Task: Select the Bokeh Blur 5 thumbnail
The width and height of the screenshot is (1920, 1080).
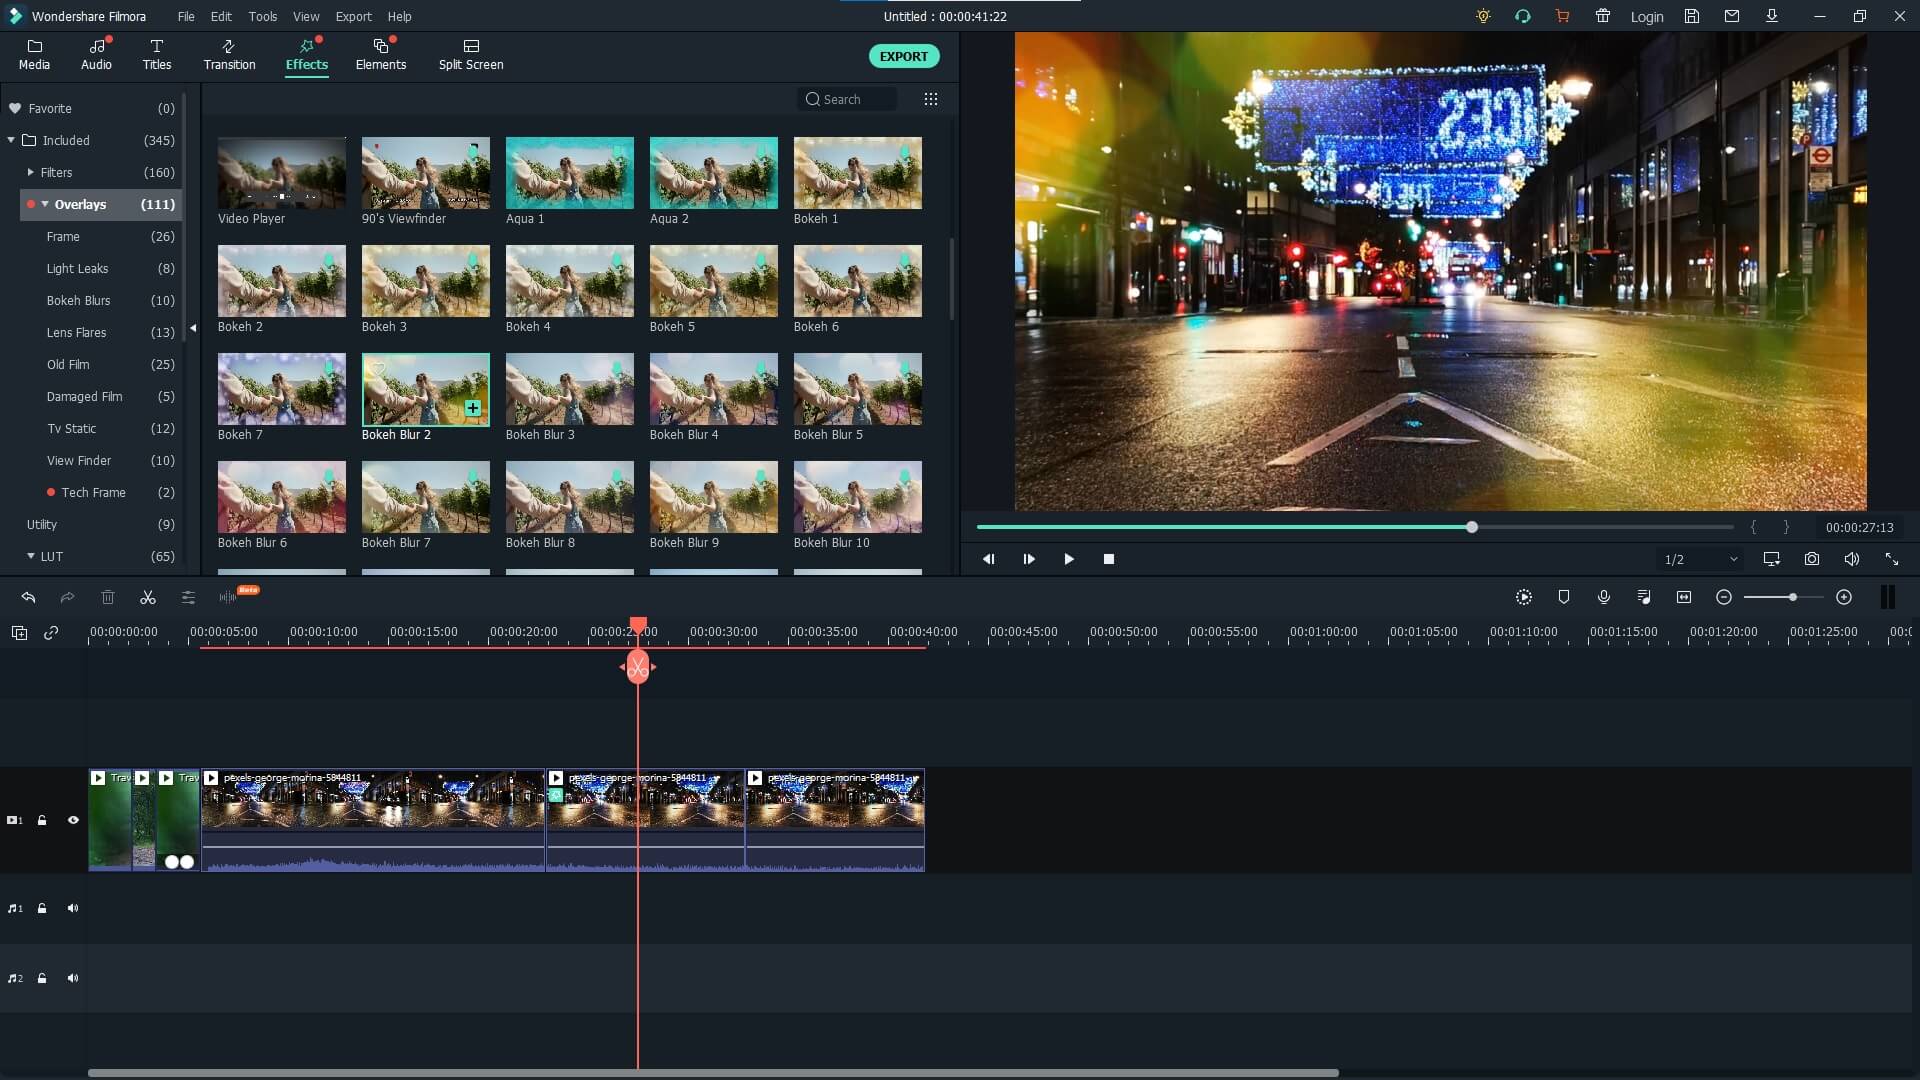Action: click(x=857, y=389)
